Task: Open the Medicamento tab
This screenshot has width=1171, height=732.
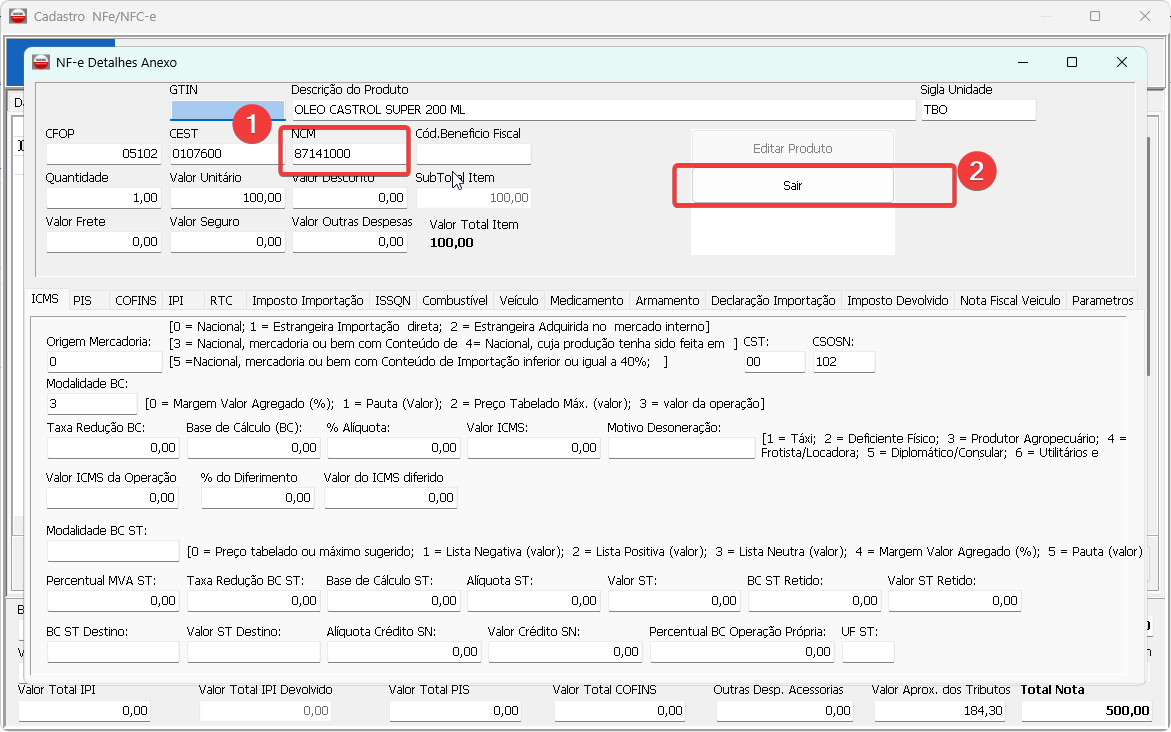Action: (x=587, y=300)
